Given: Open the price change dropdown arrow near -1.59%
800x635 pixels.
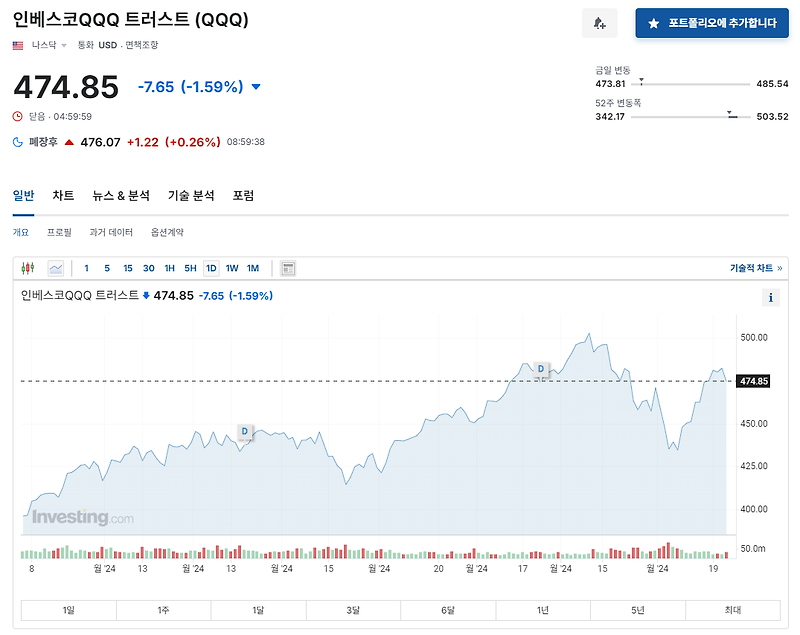Looking at the screenshot, I should [x=255, y=87].
